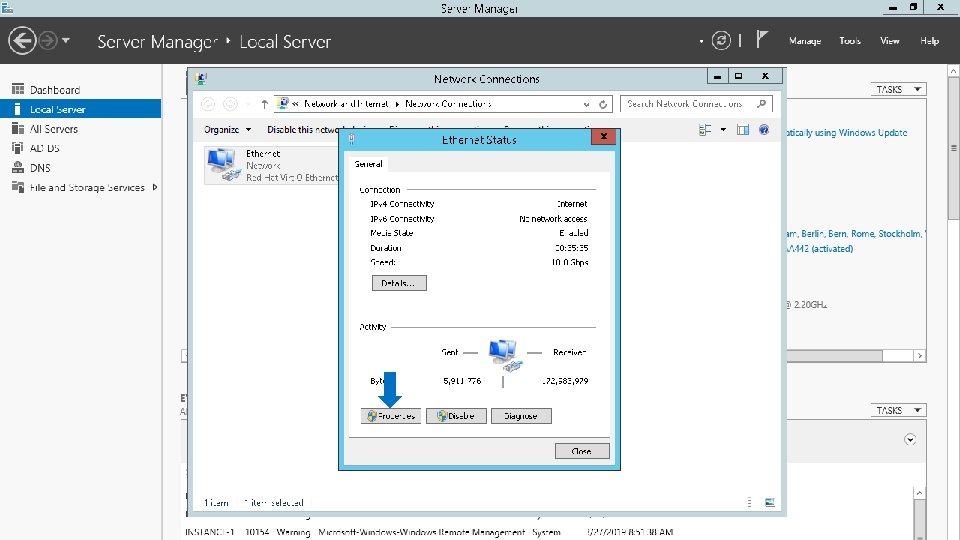Open address bar history dropdown
Image resolution: width=960 pixels, height=540 pixels.
pos(587,104)
